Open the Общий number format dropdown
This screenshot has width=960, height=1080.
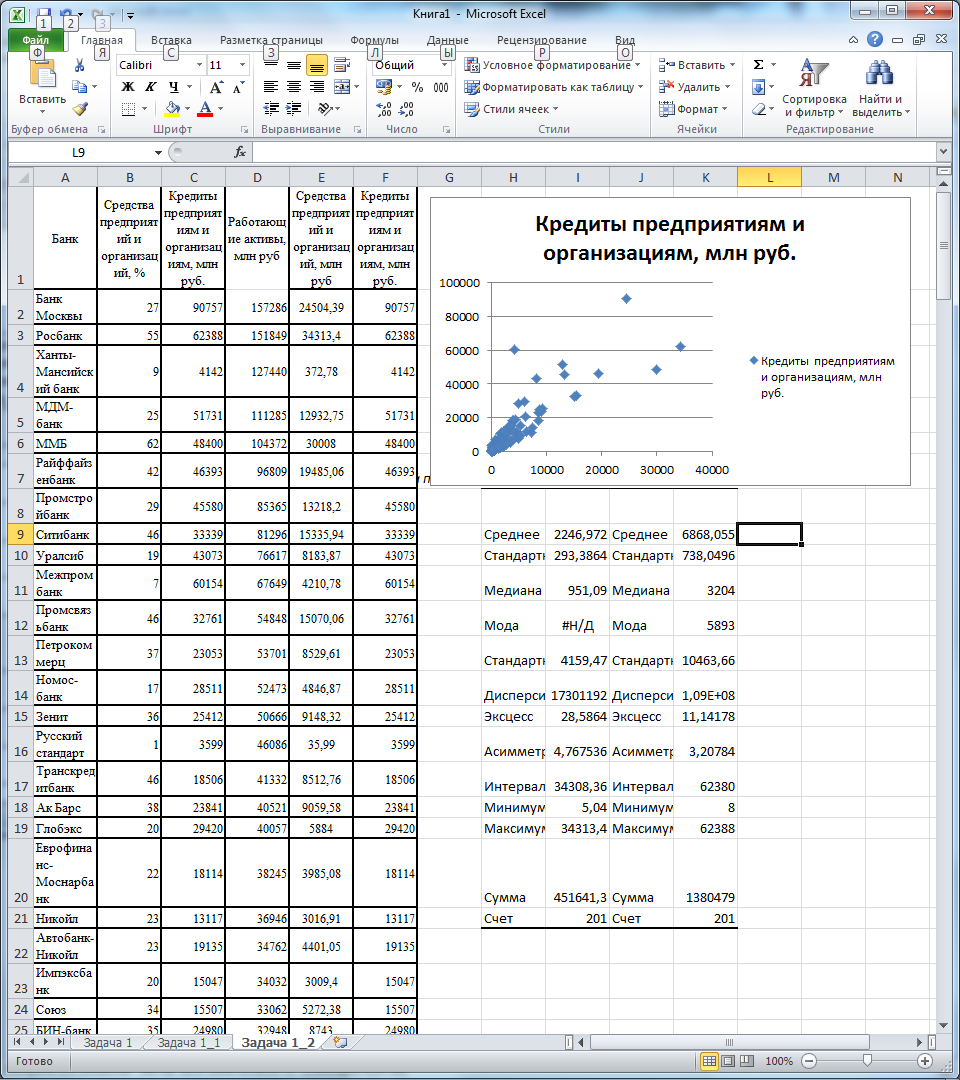[x=444, y=65]
